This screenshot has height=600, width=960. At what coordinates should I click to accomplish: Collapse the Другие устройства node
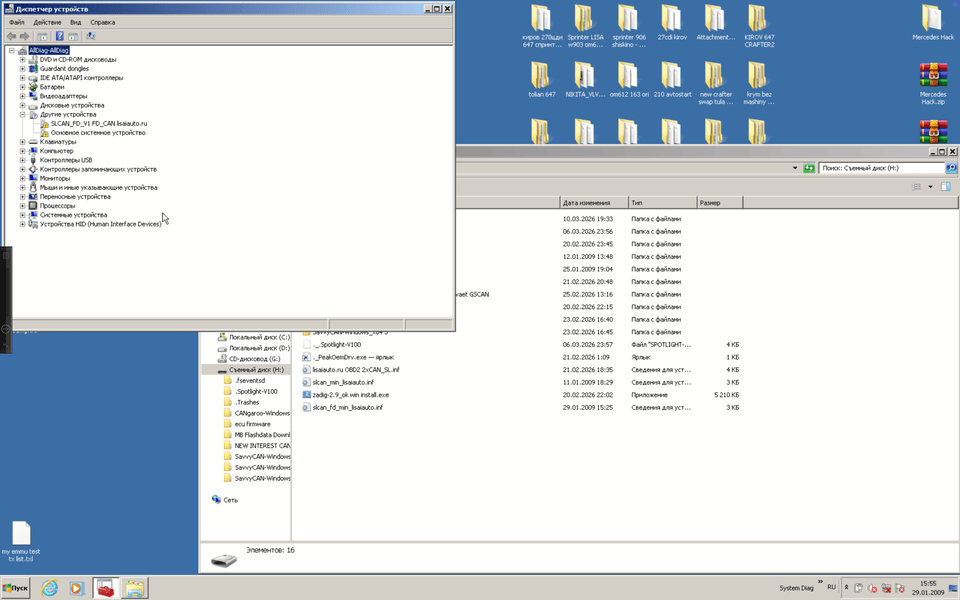[x=22, y=115]
